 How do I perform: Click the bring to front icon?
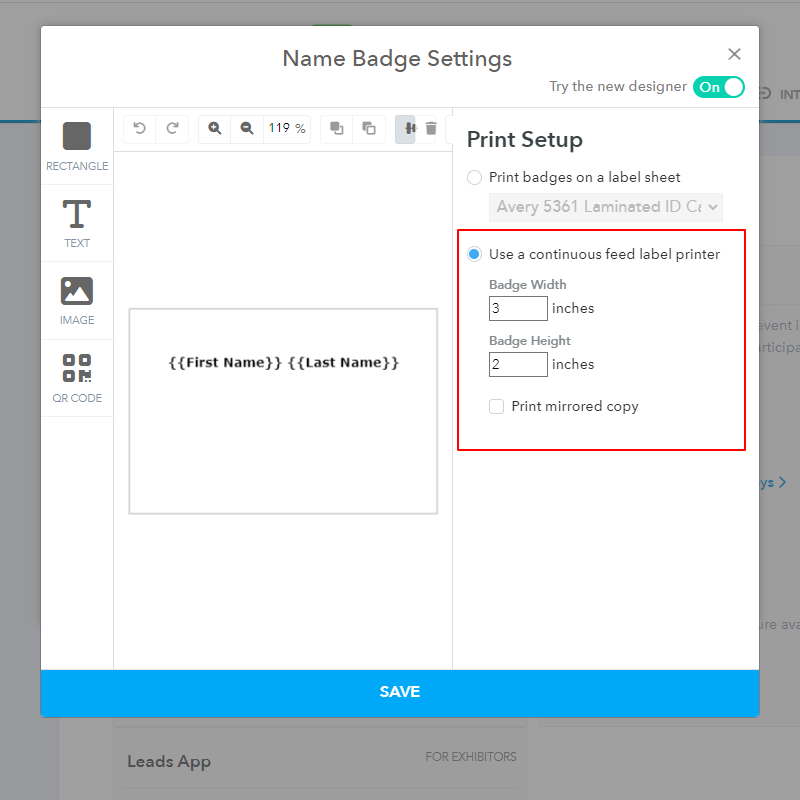(x=337, y=128)
